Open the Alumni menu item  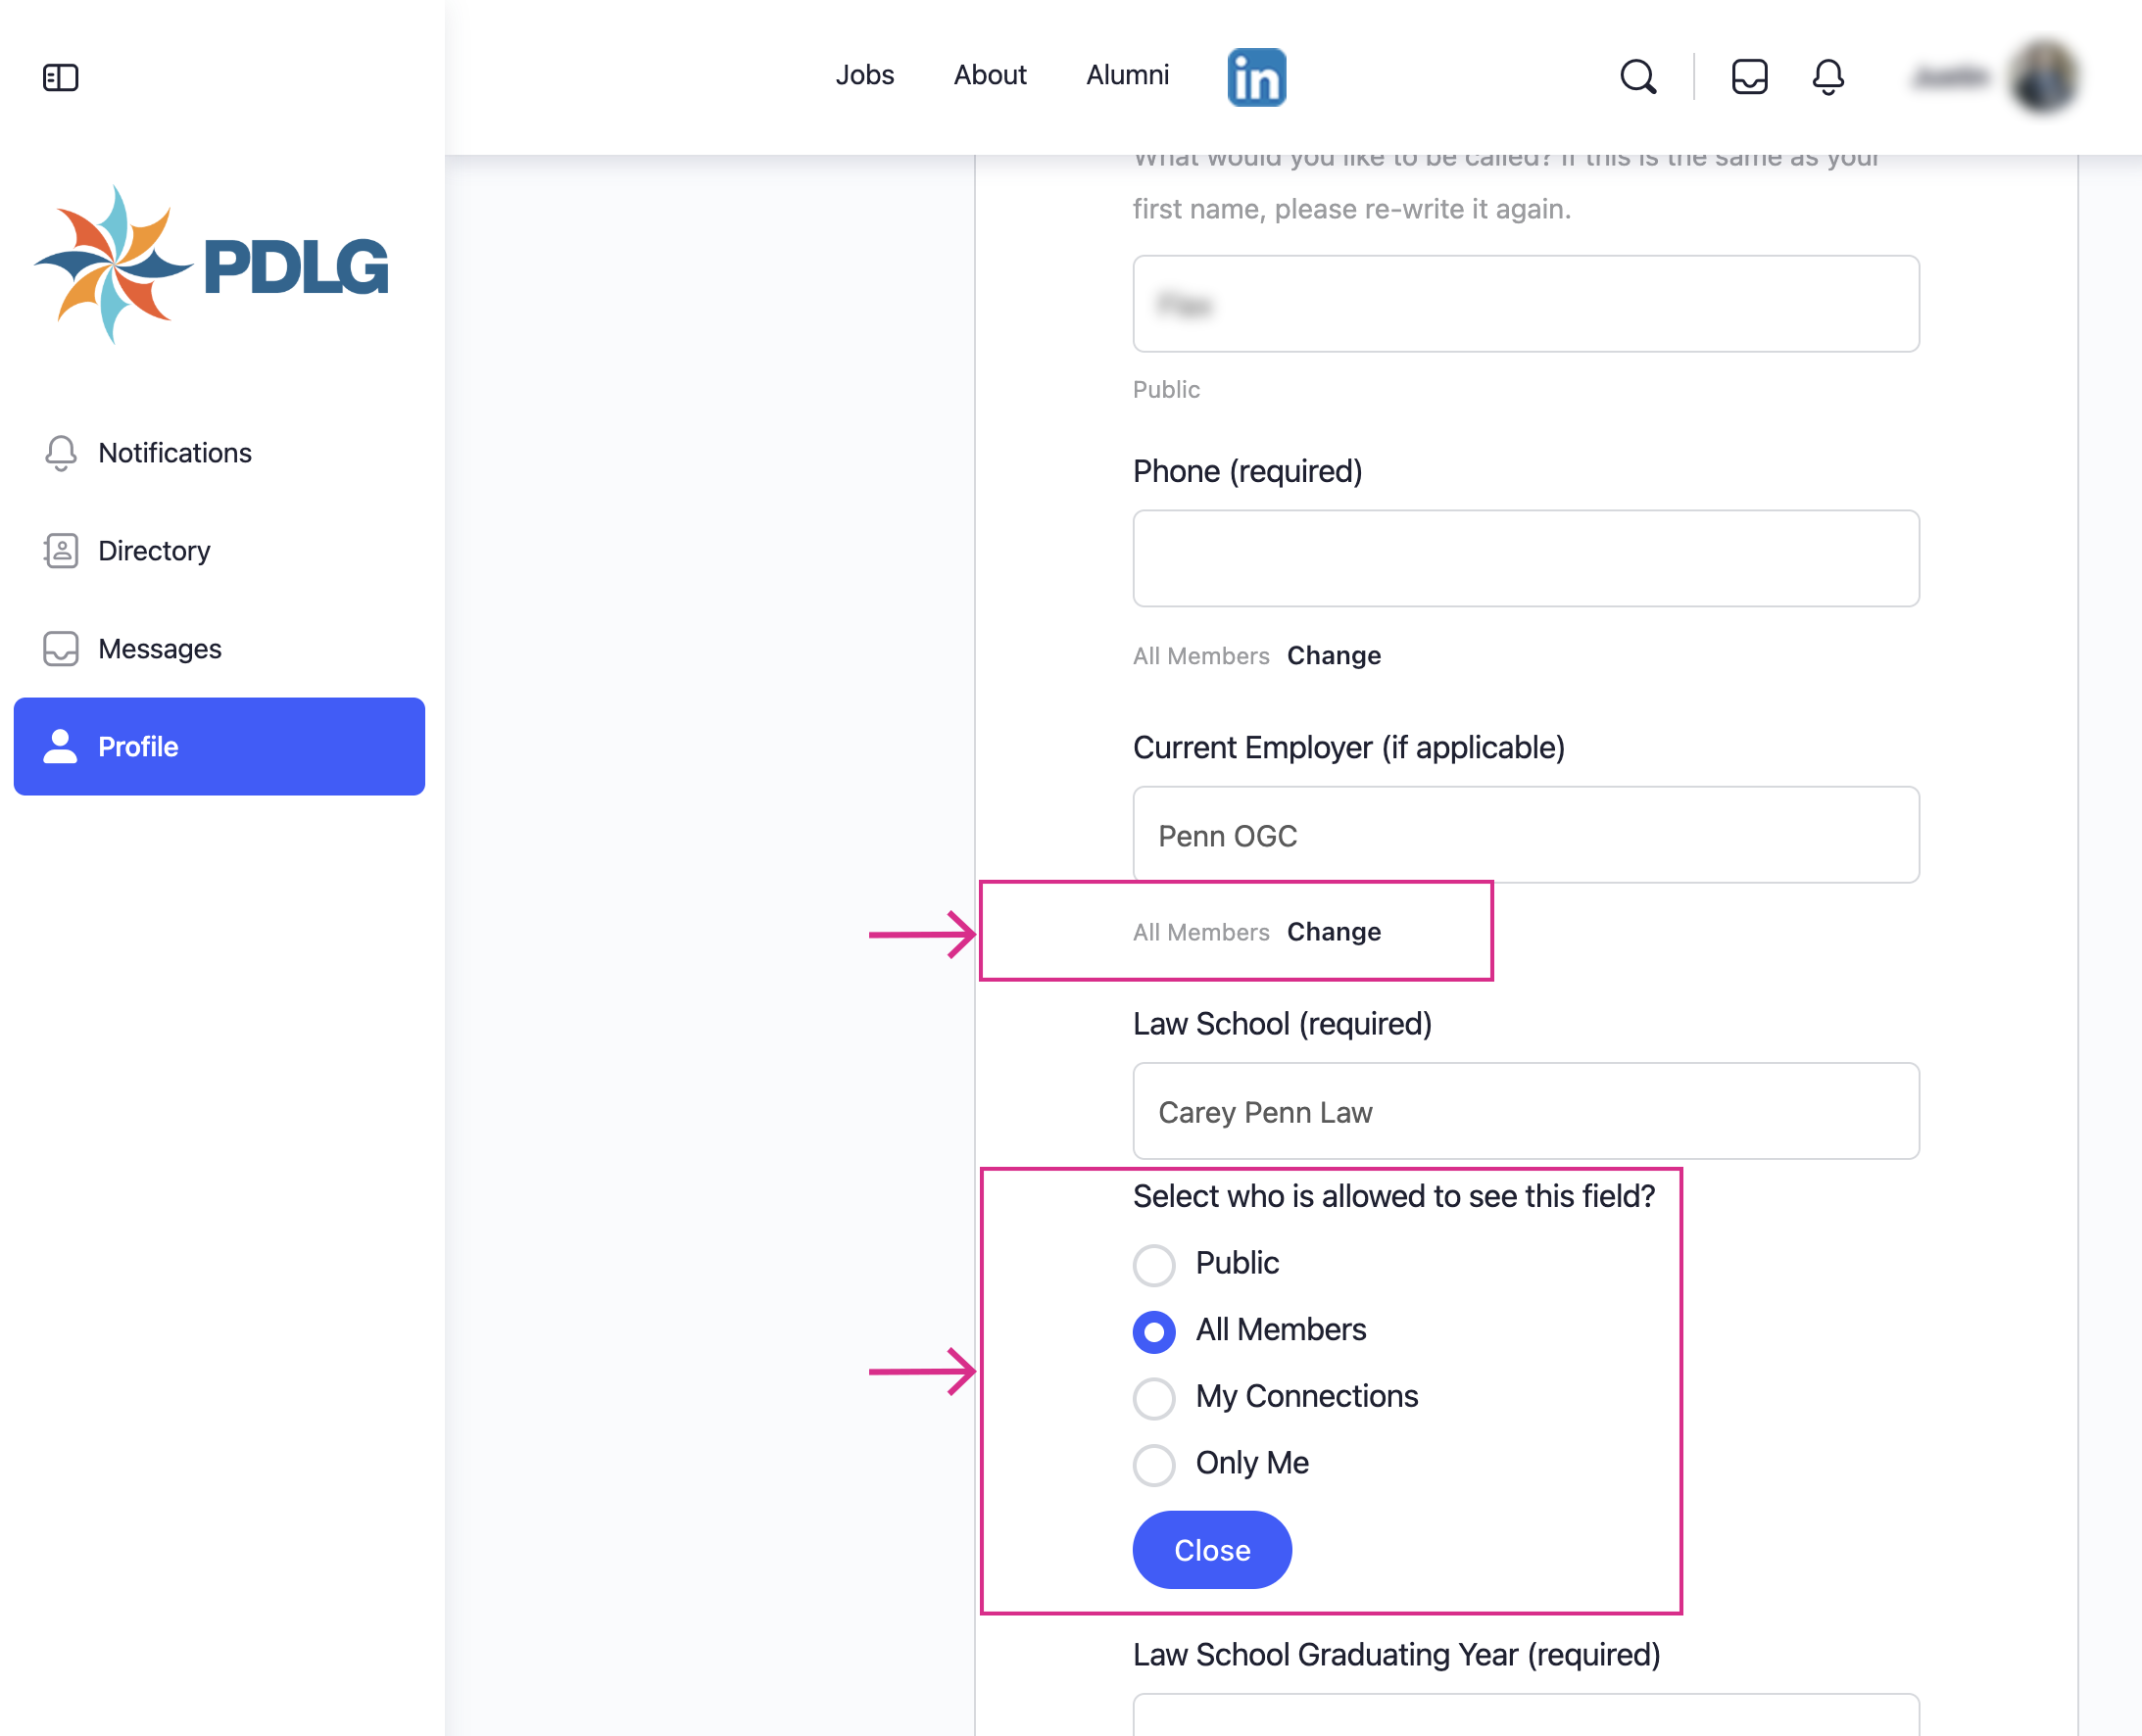pyautogui.click(x=1127, y=75)
